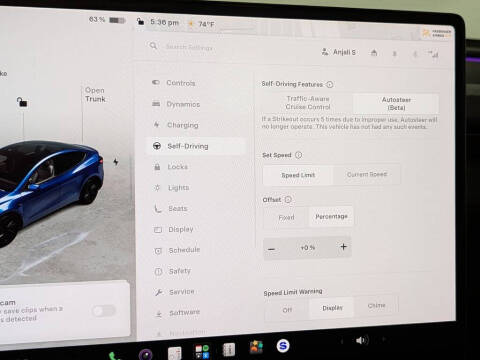Tap the lock icon in status bar
The image size is (480, 360).
[140, 22]
